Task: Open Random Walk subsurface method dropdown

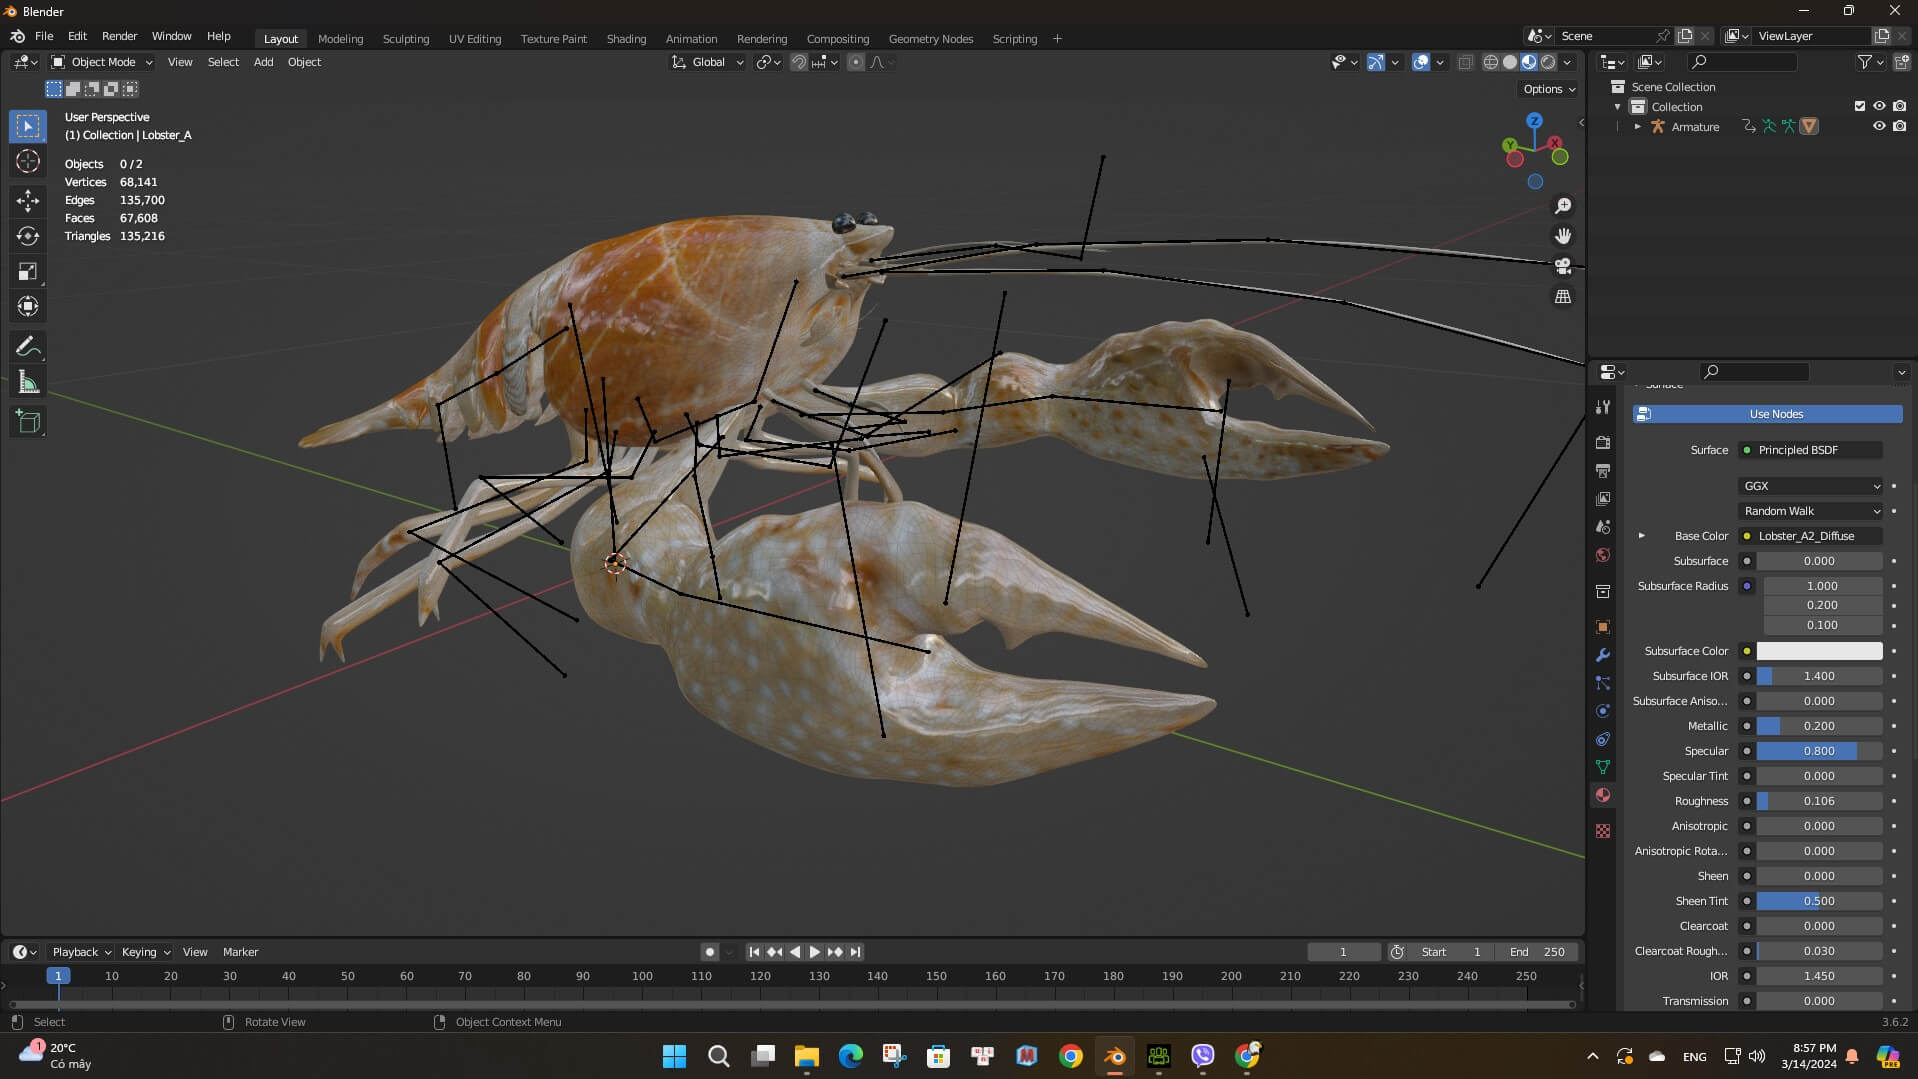Action: (x=1811, y=511)
